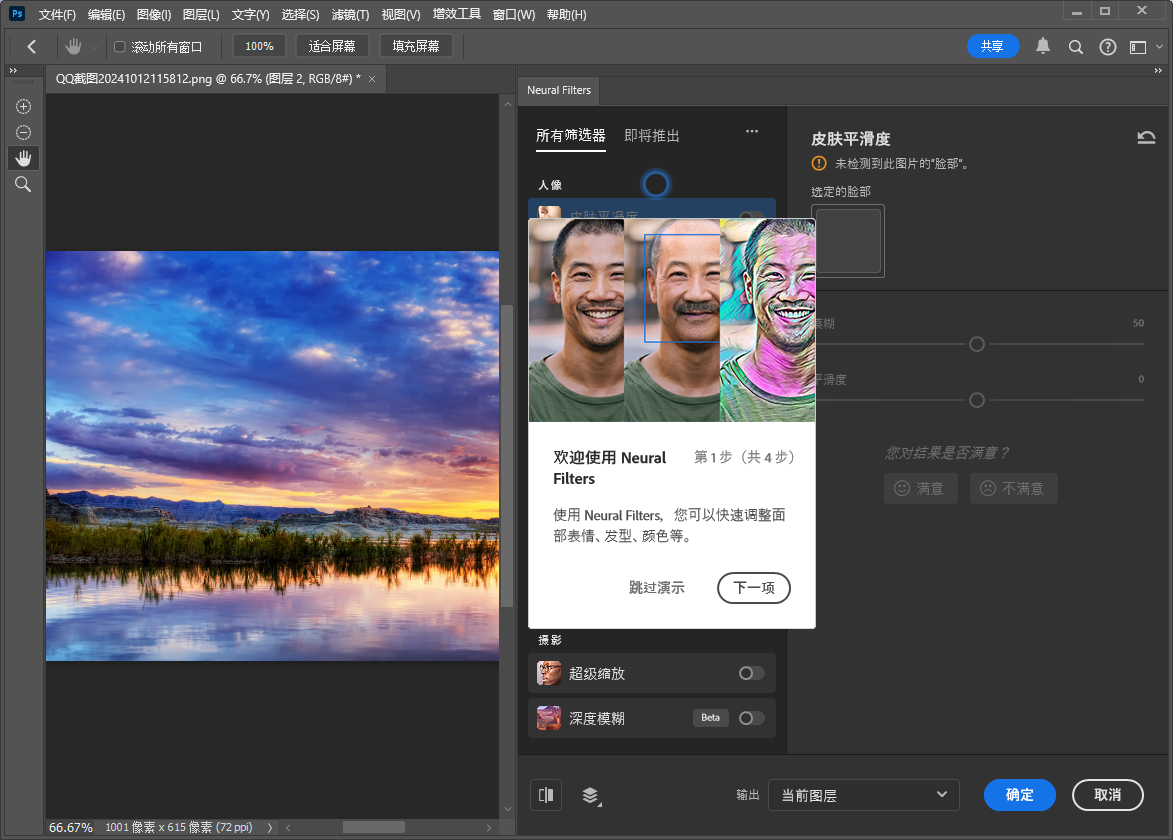This screenshot has width=1173, height=840.
Task: Click the 适合屏幕 option in the options bar
Action: (332, 45)
